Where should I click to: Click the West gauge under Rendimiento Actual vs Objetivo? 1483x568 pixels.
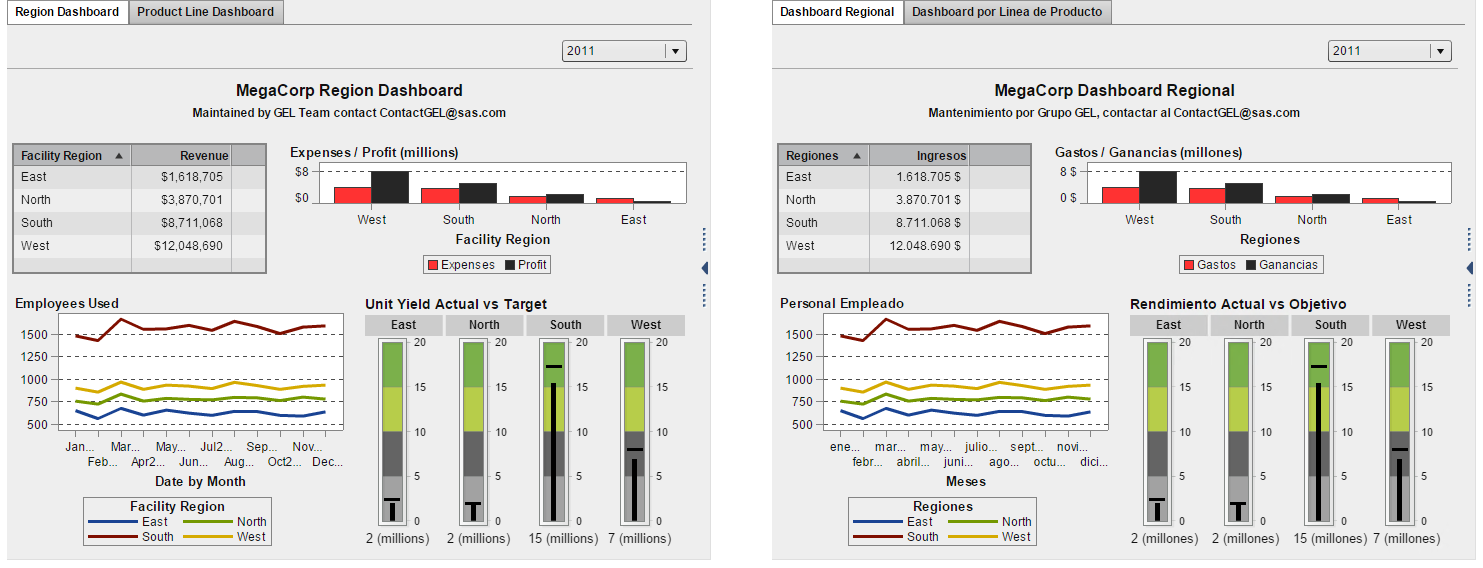point(1399,431)
